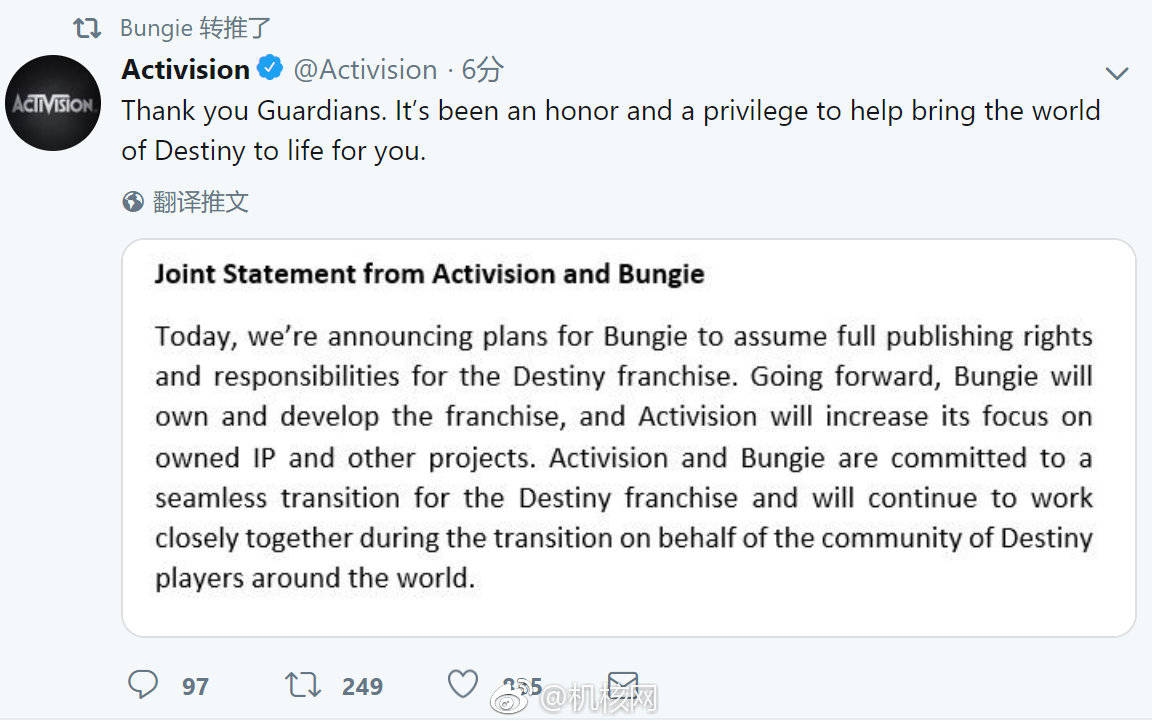Click the retweeted-by arrows icon above the tweet

(87, 29)
